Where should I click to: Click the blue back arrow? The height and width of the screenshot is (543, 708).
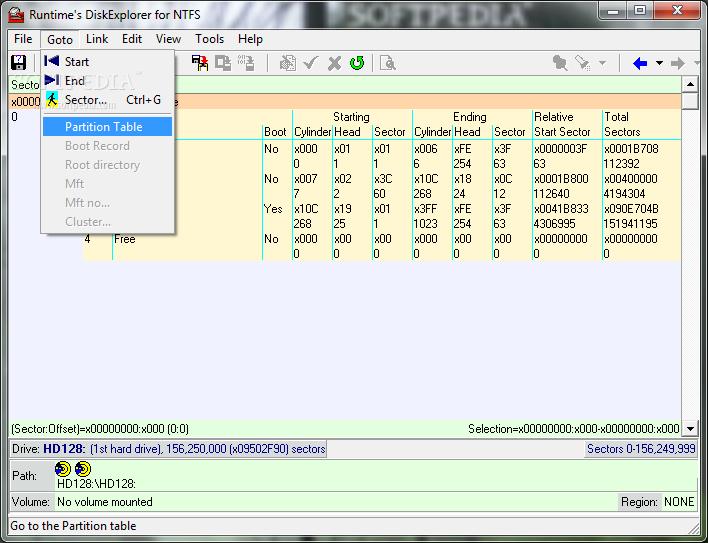click(640, 63)
